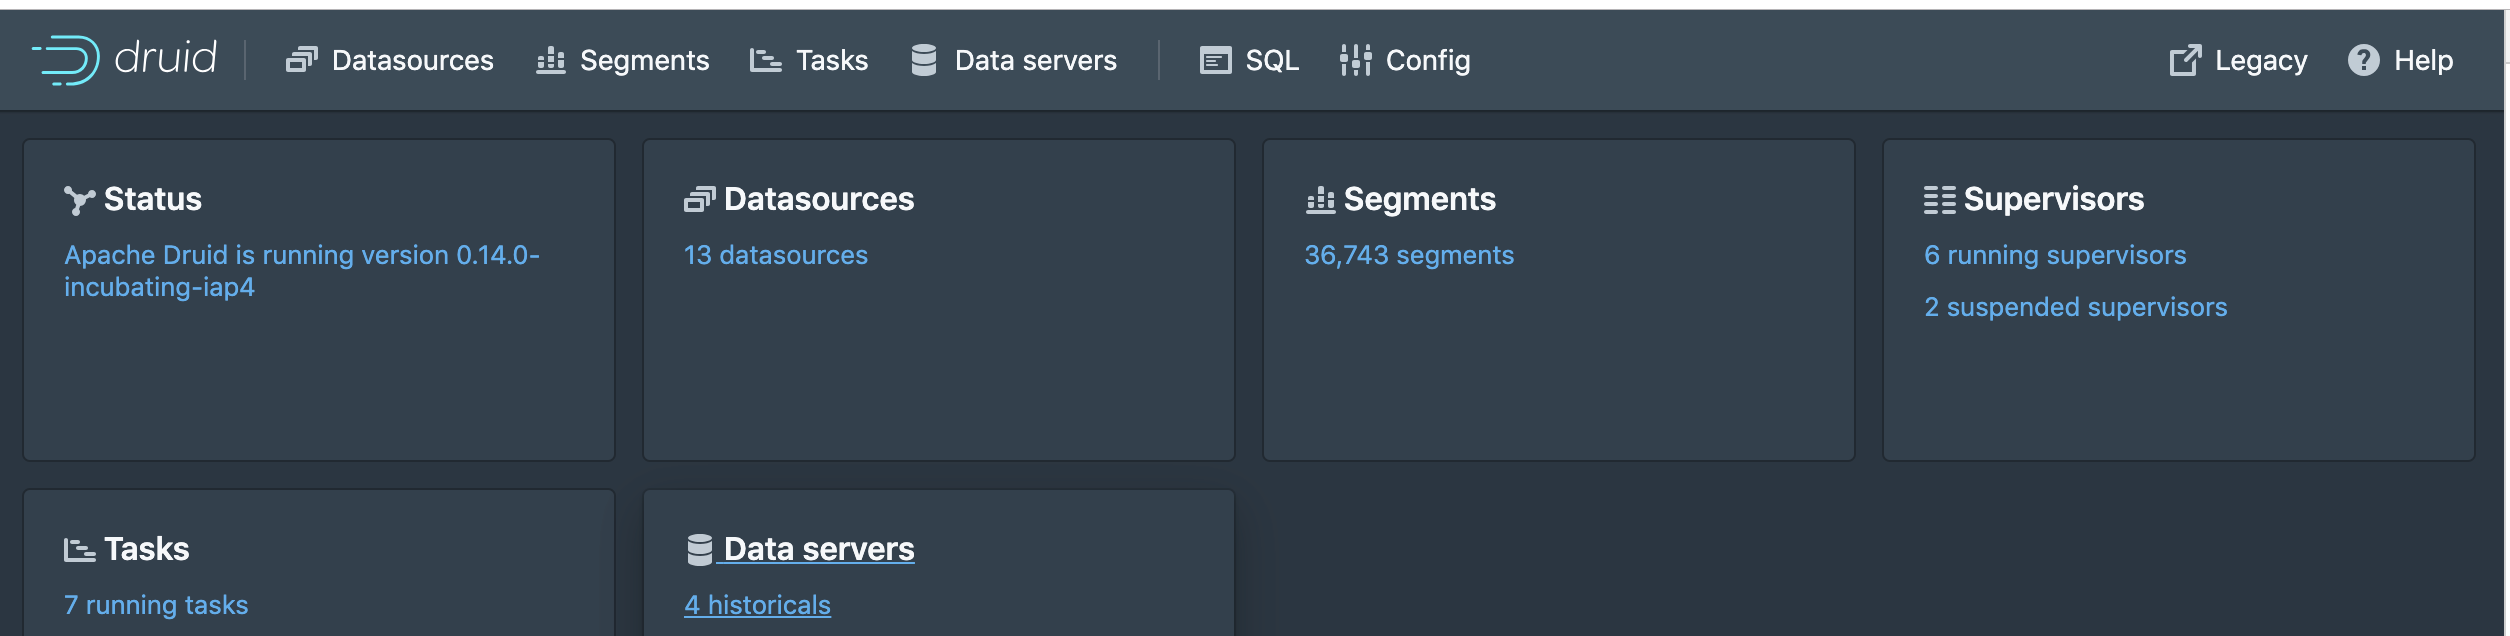The image size is (2510, 636).
Task: Click the Segments card chart icon
Action: 1320,200
